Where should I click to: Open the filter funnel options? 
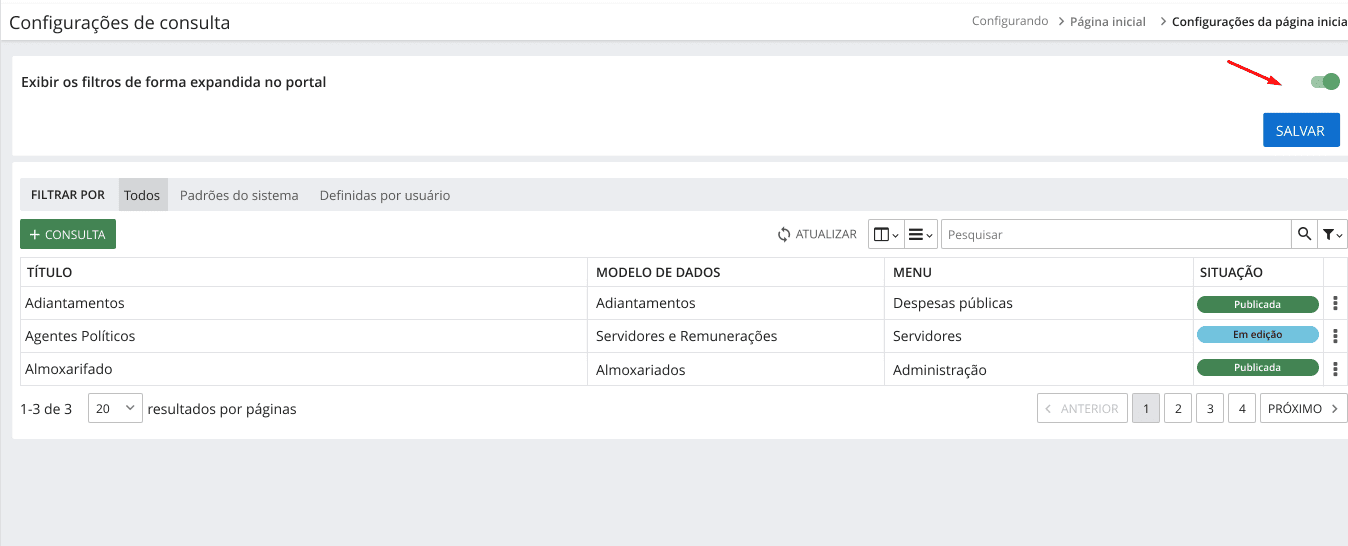(1333, 234)
